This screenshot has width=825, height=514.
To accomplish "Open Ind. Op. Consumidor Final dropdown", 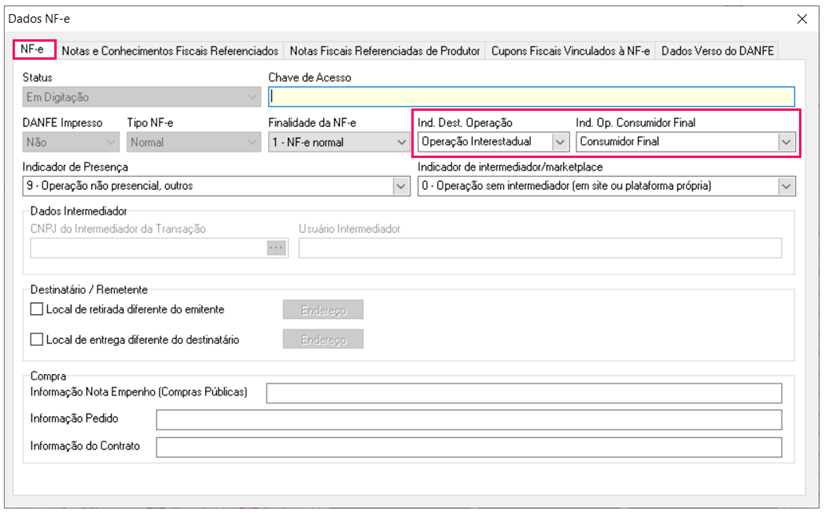I will click(x=786, y=142).
